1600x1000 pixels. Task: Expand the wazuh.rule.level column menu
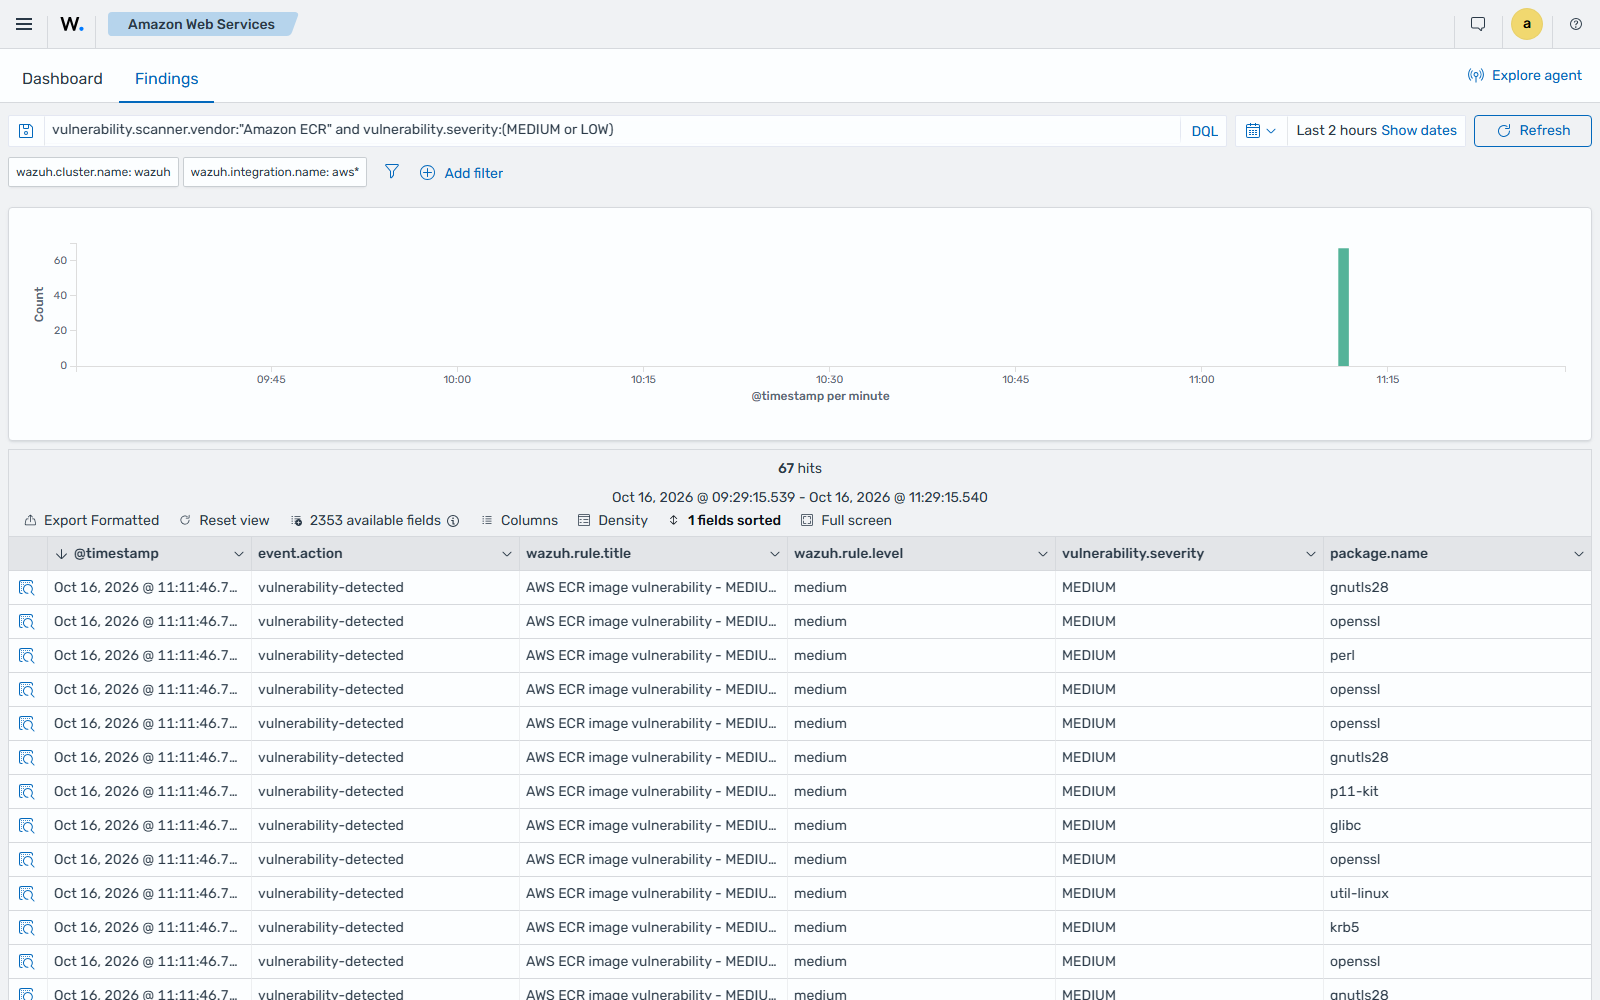[x=1043, y=554]
